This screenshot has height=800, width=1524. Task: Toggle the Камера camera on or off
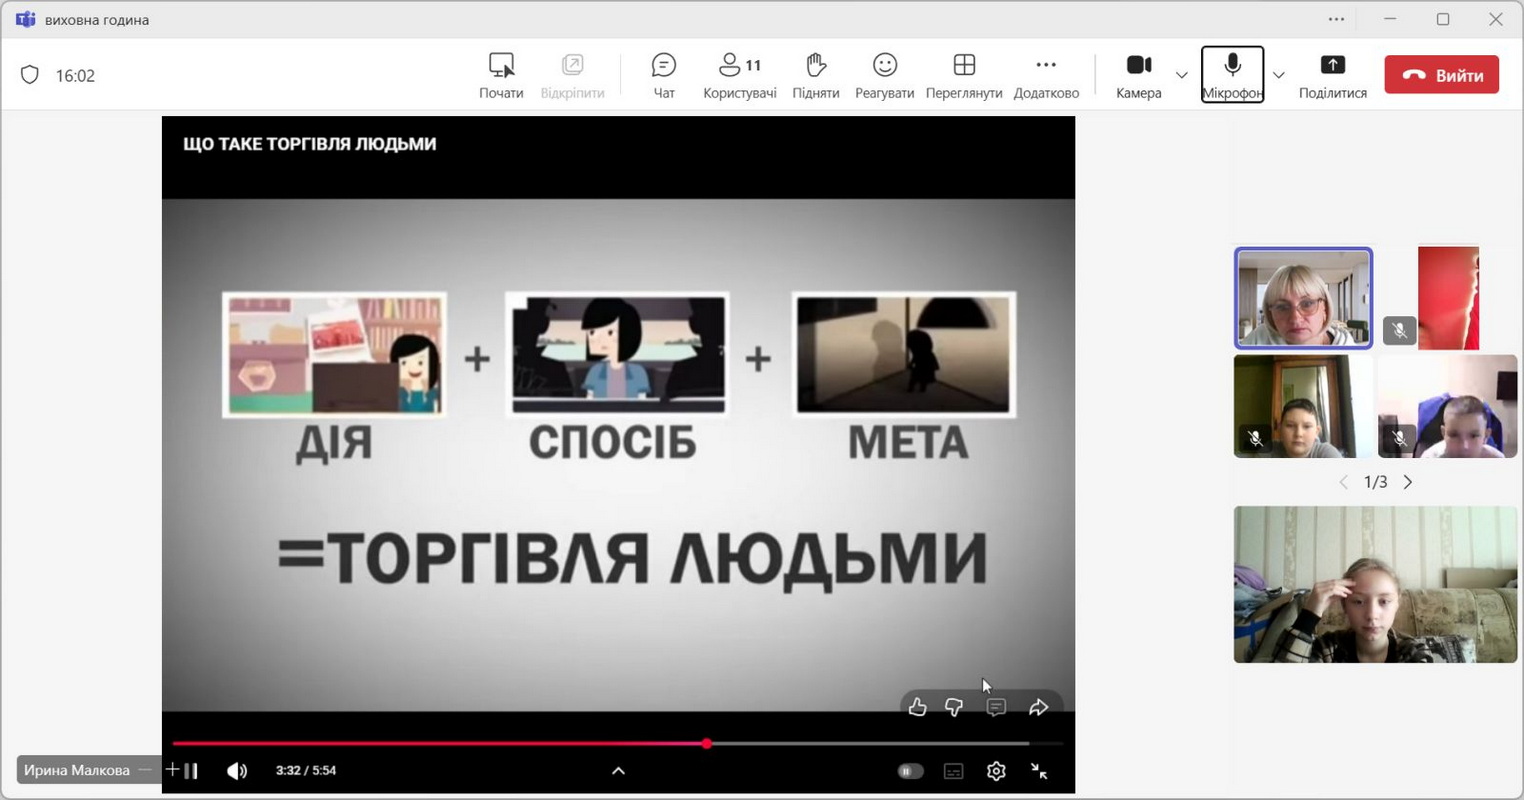1138,76
